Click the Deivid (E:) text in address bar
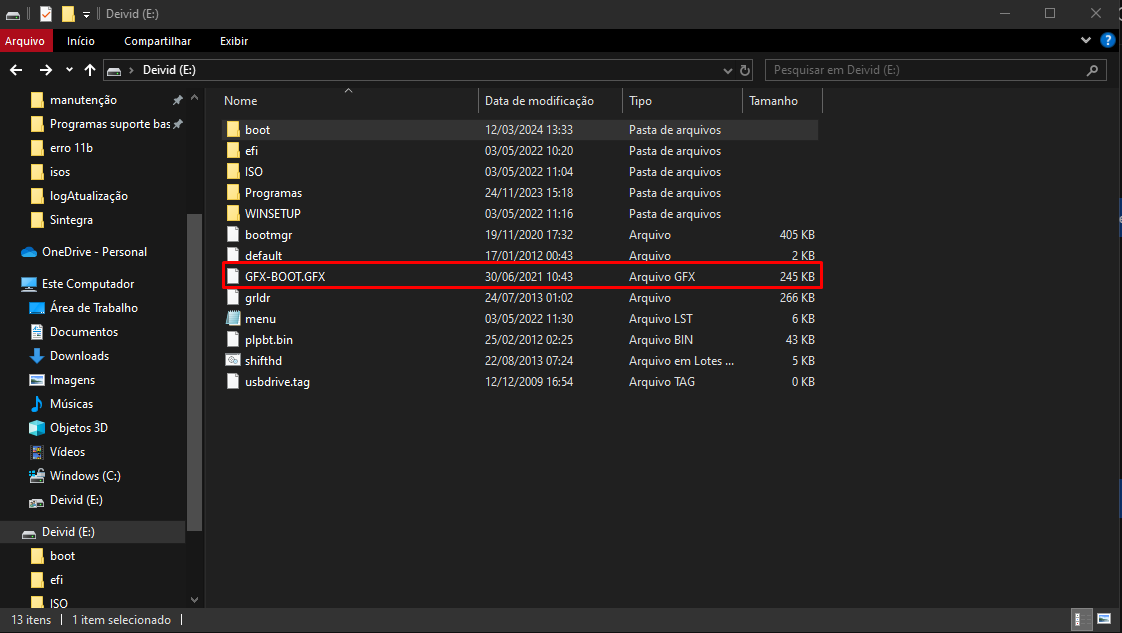 coord(170,70)
